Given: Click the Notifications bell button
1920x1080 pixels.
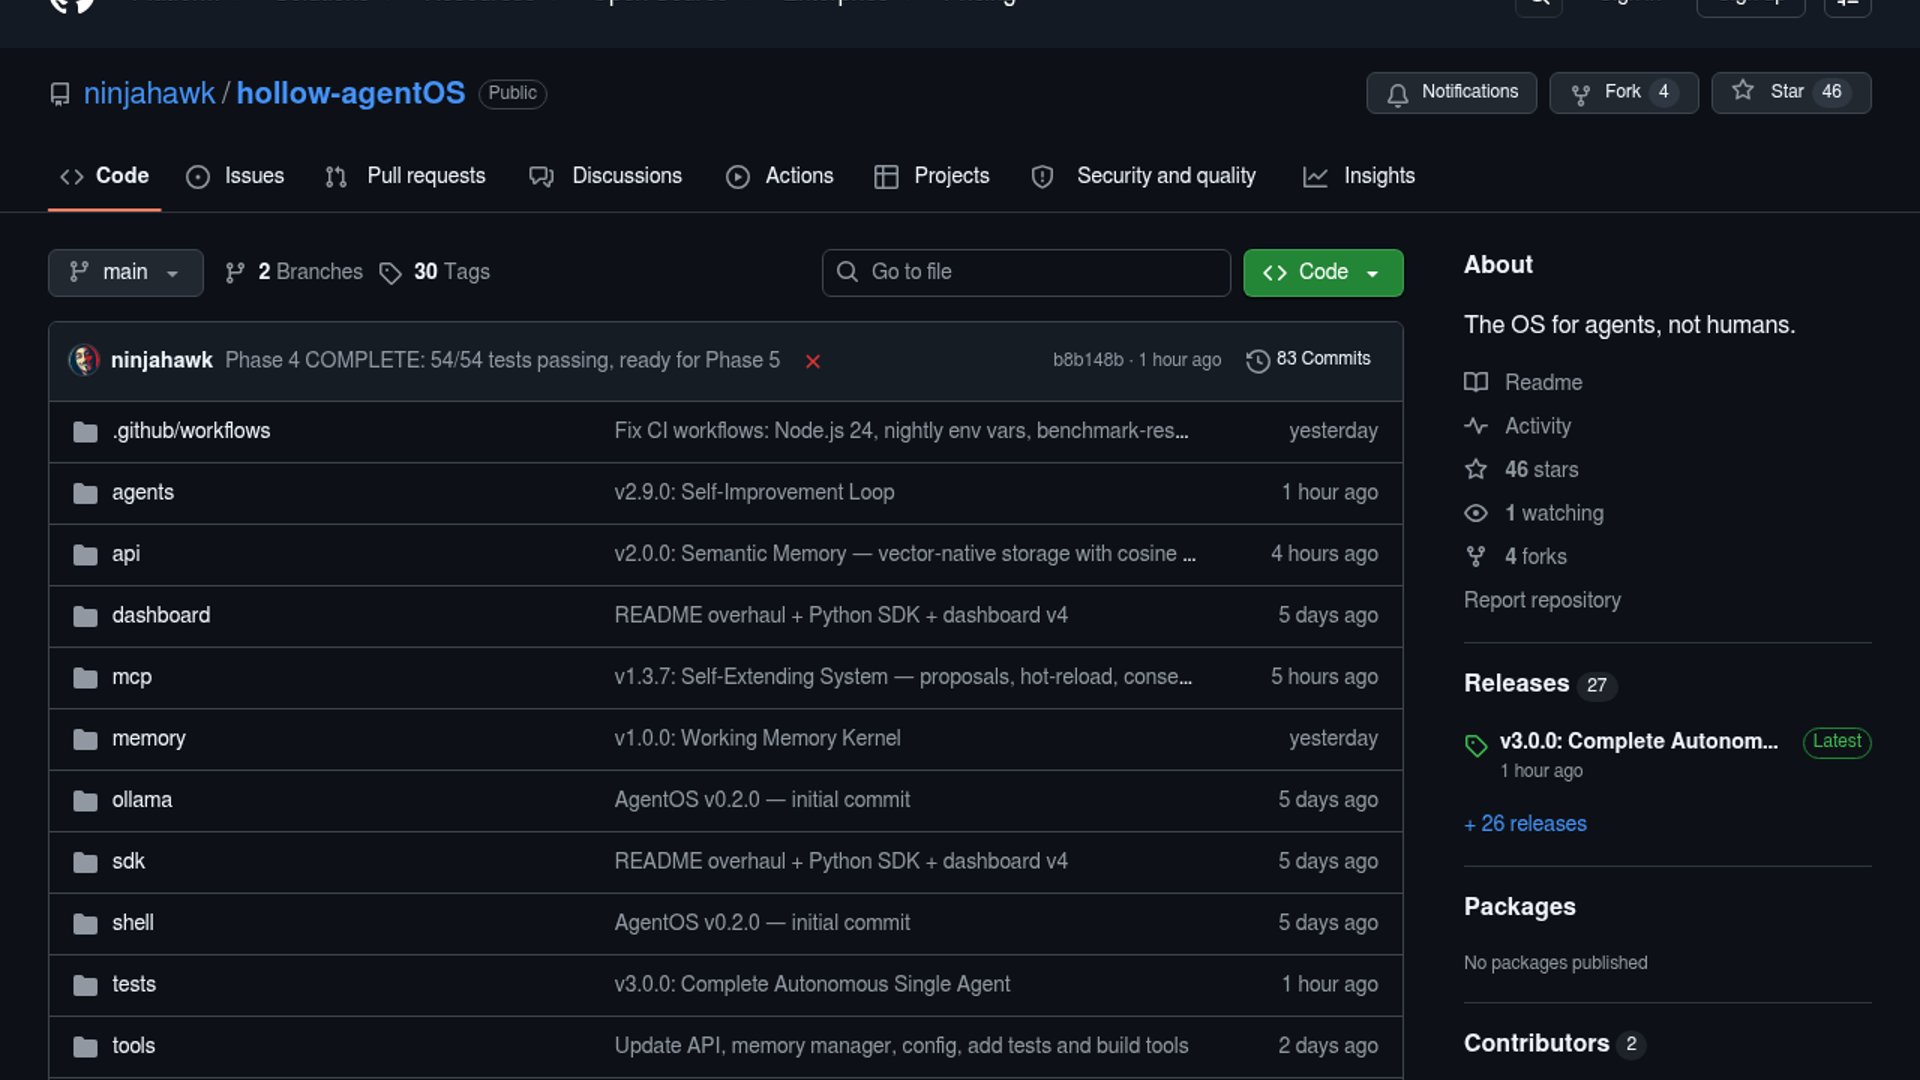Looking at the screenshot, I should coord(1451,92).
